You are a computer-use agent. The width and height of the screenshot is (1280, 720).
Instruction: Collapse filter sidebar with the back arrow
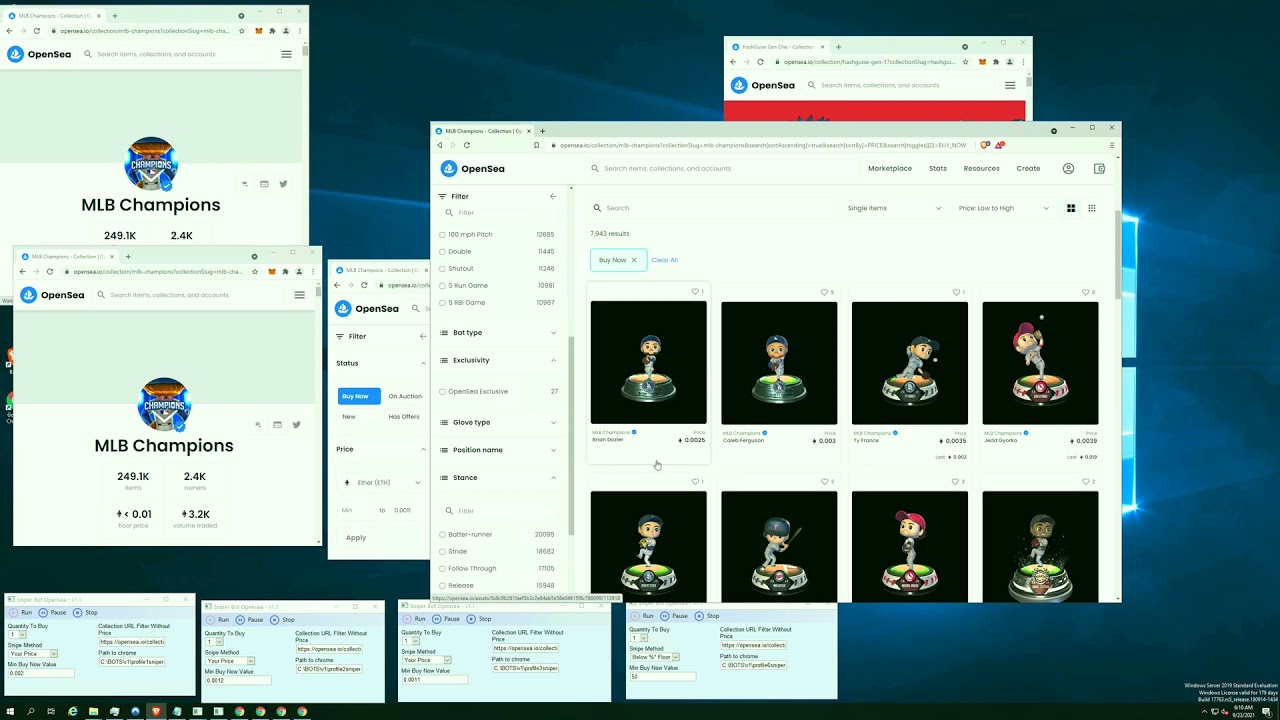coord(553,196)
